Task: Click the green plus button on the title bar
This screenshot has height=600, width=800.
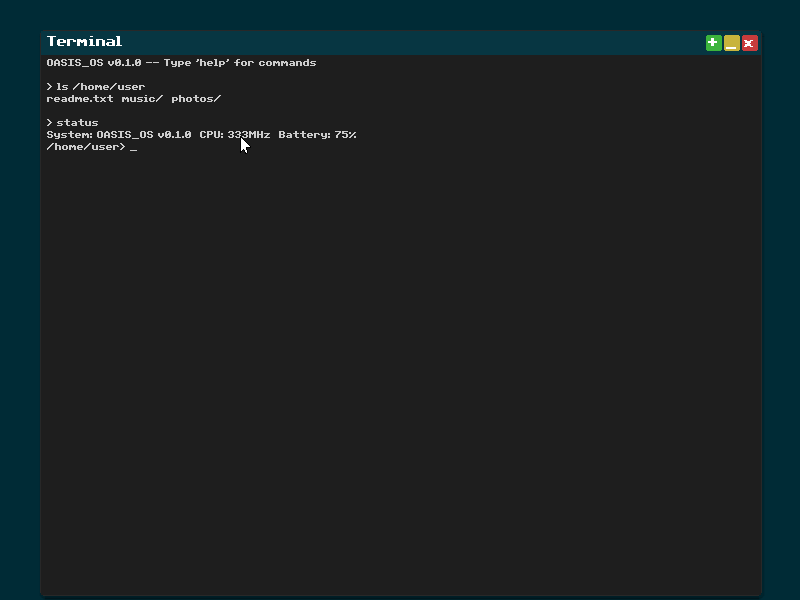Action: [712, 42]
